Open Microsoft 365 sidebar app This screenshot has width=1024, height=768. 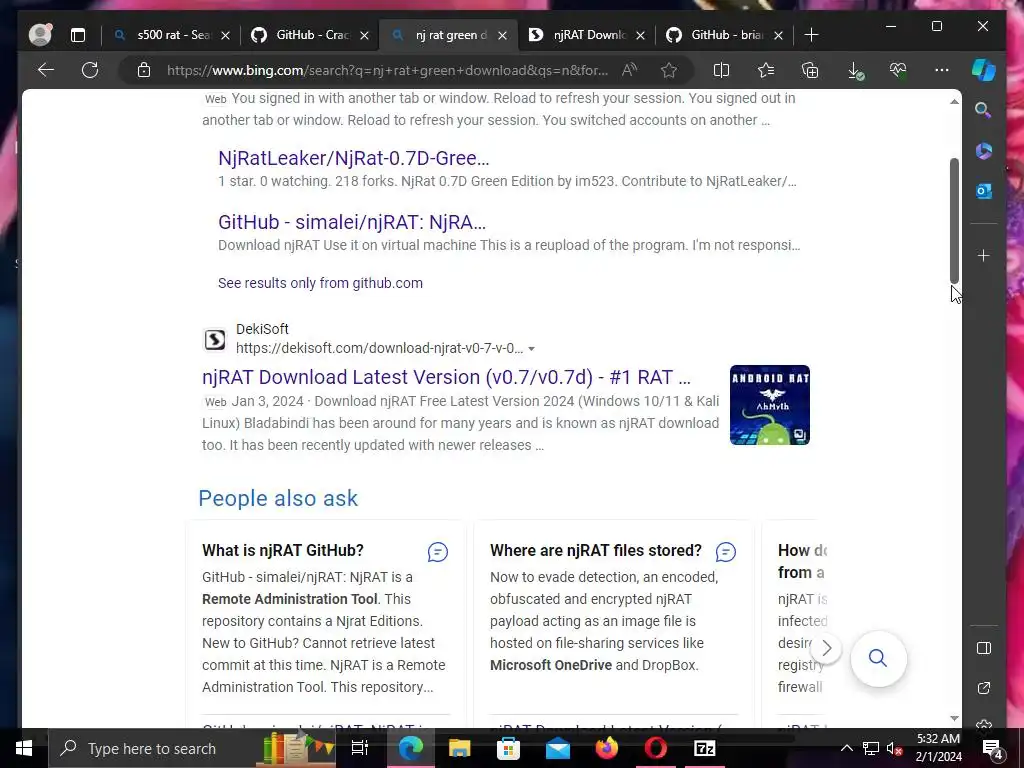(x=984, y=151)
